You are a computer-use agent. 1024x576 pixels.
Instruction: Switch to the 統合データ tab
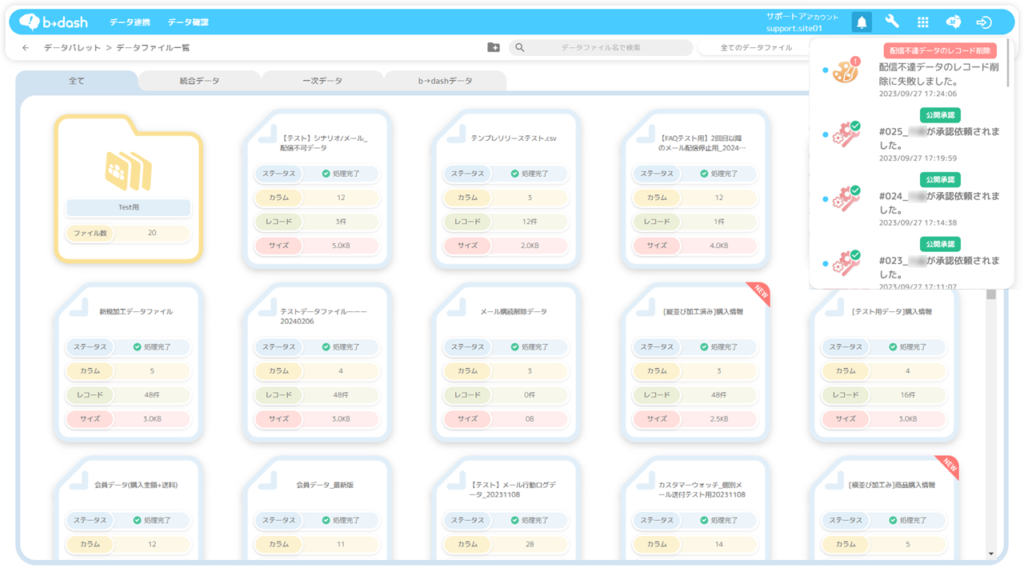pyautogui.click(x=200, y=81)
